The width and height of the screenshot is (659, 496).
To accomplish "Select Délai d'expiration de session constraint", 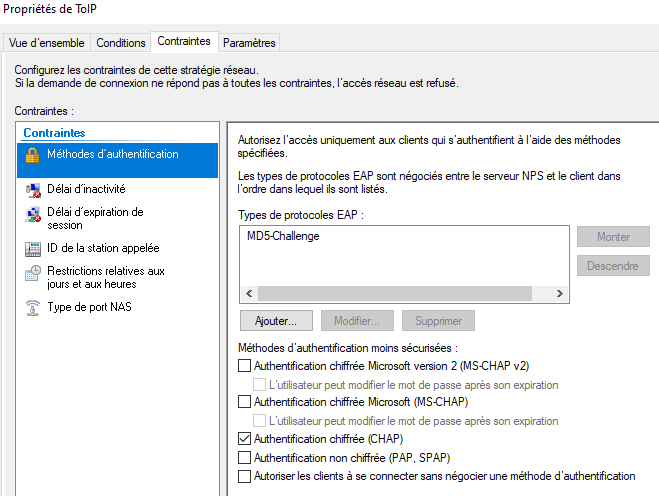I will 117,218.
